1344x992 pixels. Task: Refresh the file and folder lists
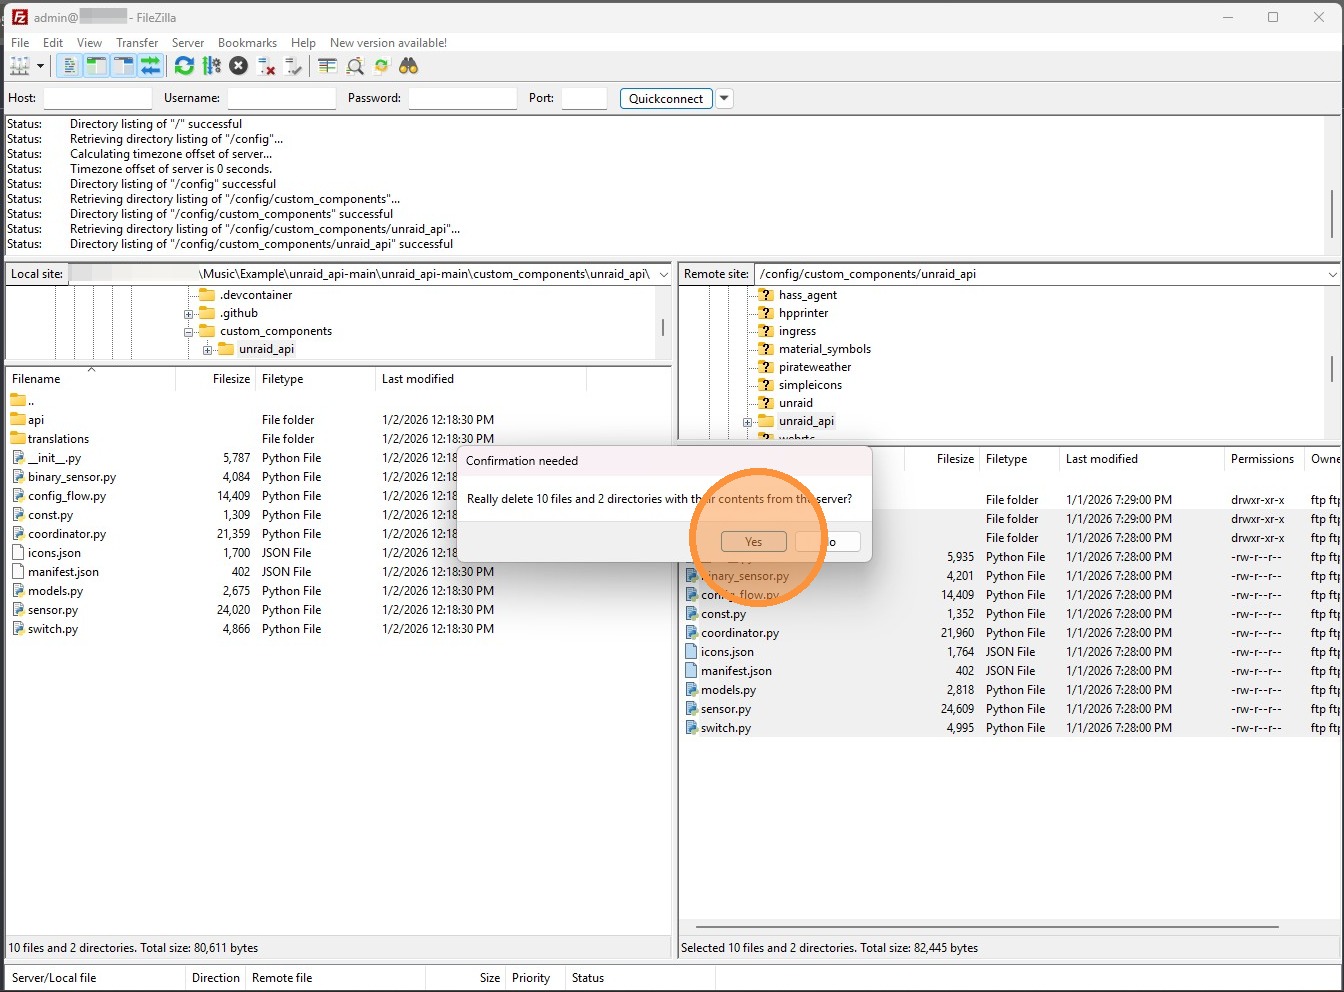click(x=184, y=66)
